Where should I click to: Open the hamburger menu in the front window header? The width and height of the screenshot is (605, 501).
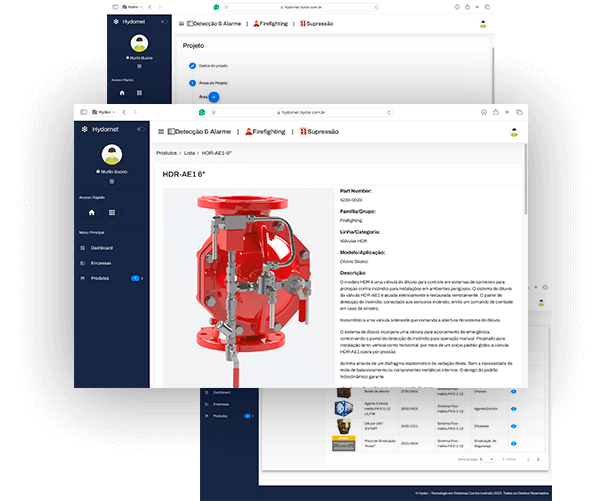coord(161,132)
